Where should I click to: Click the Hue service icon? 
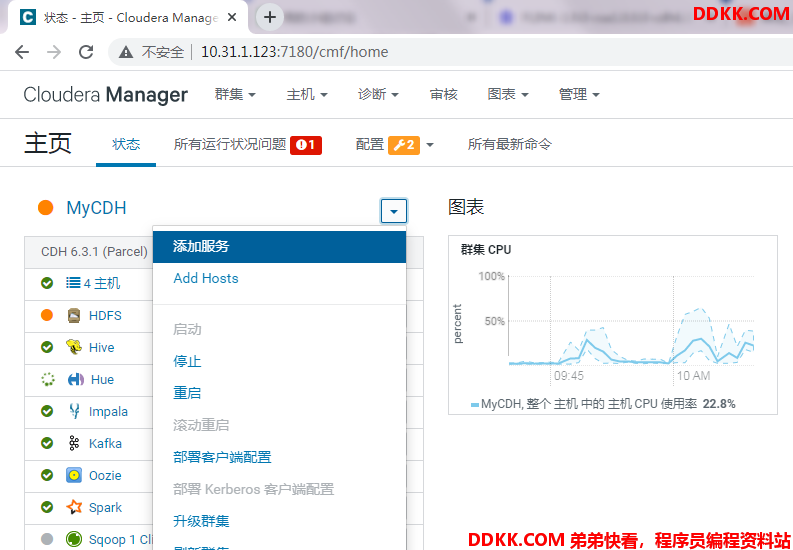pos(75,379)
